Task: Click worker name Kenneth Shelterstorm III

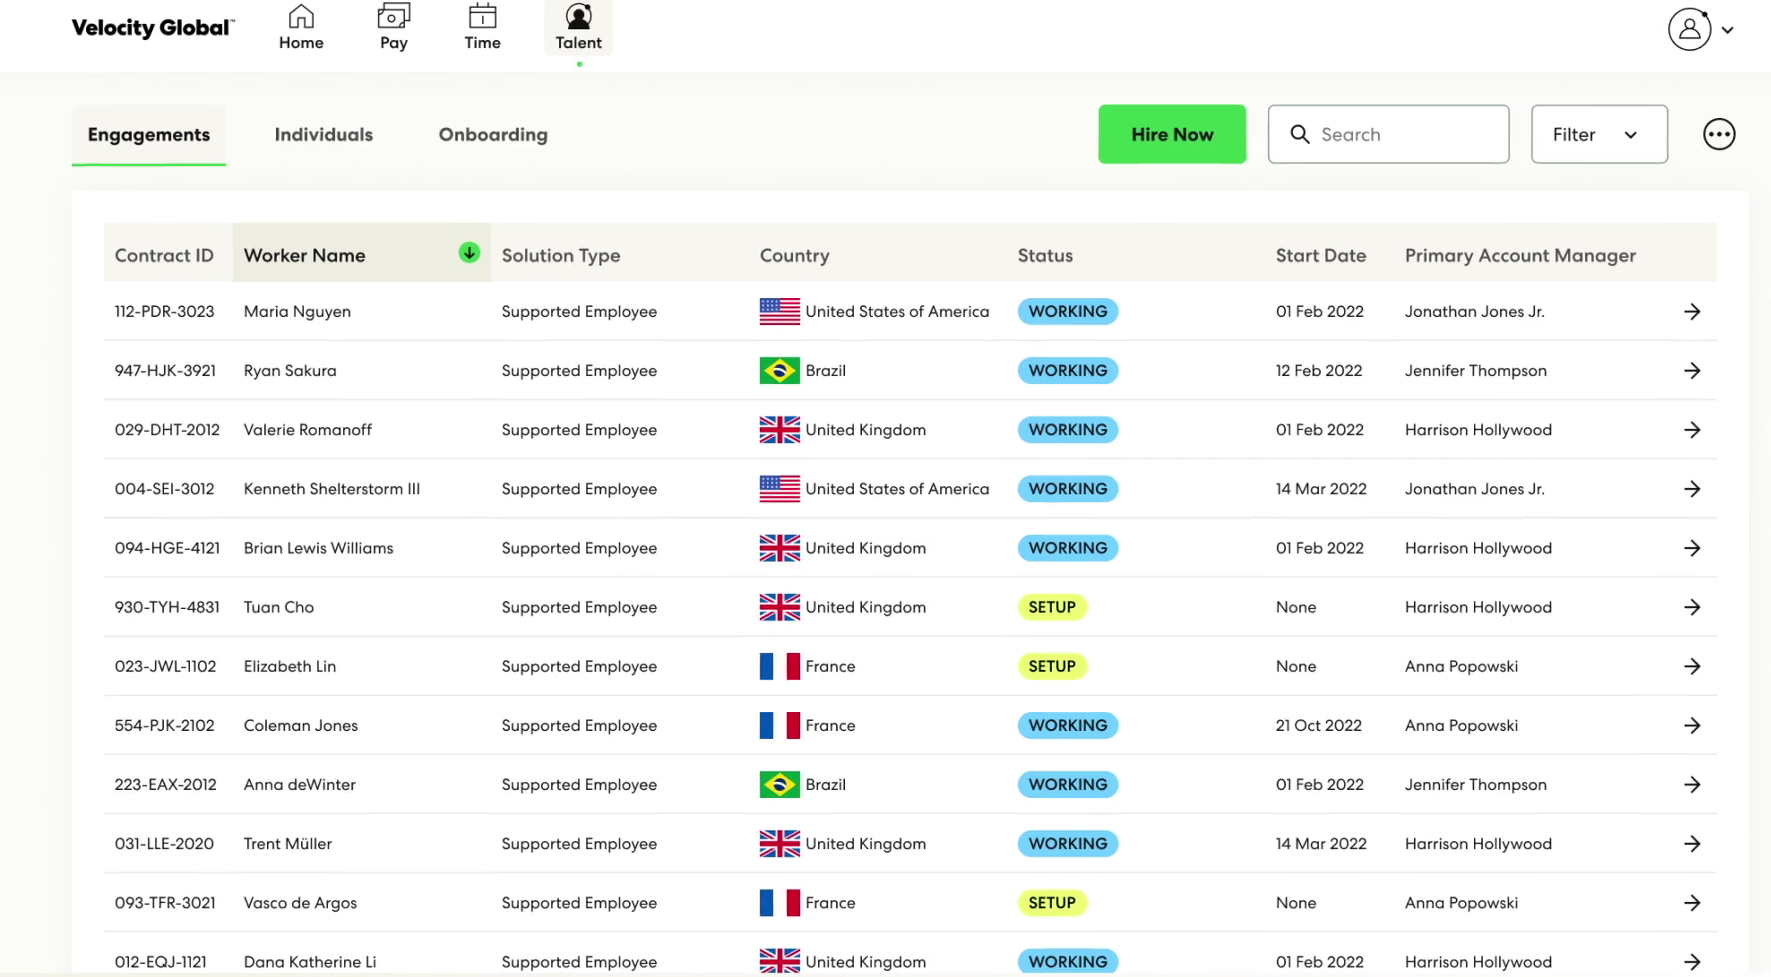Action: [x=332, y=489]
